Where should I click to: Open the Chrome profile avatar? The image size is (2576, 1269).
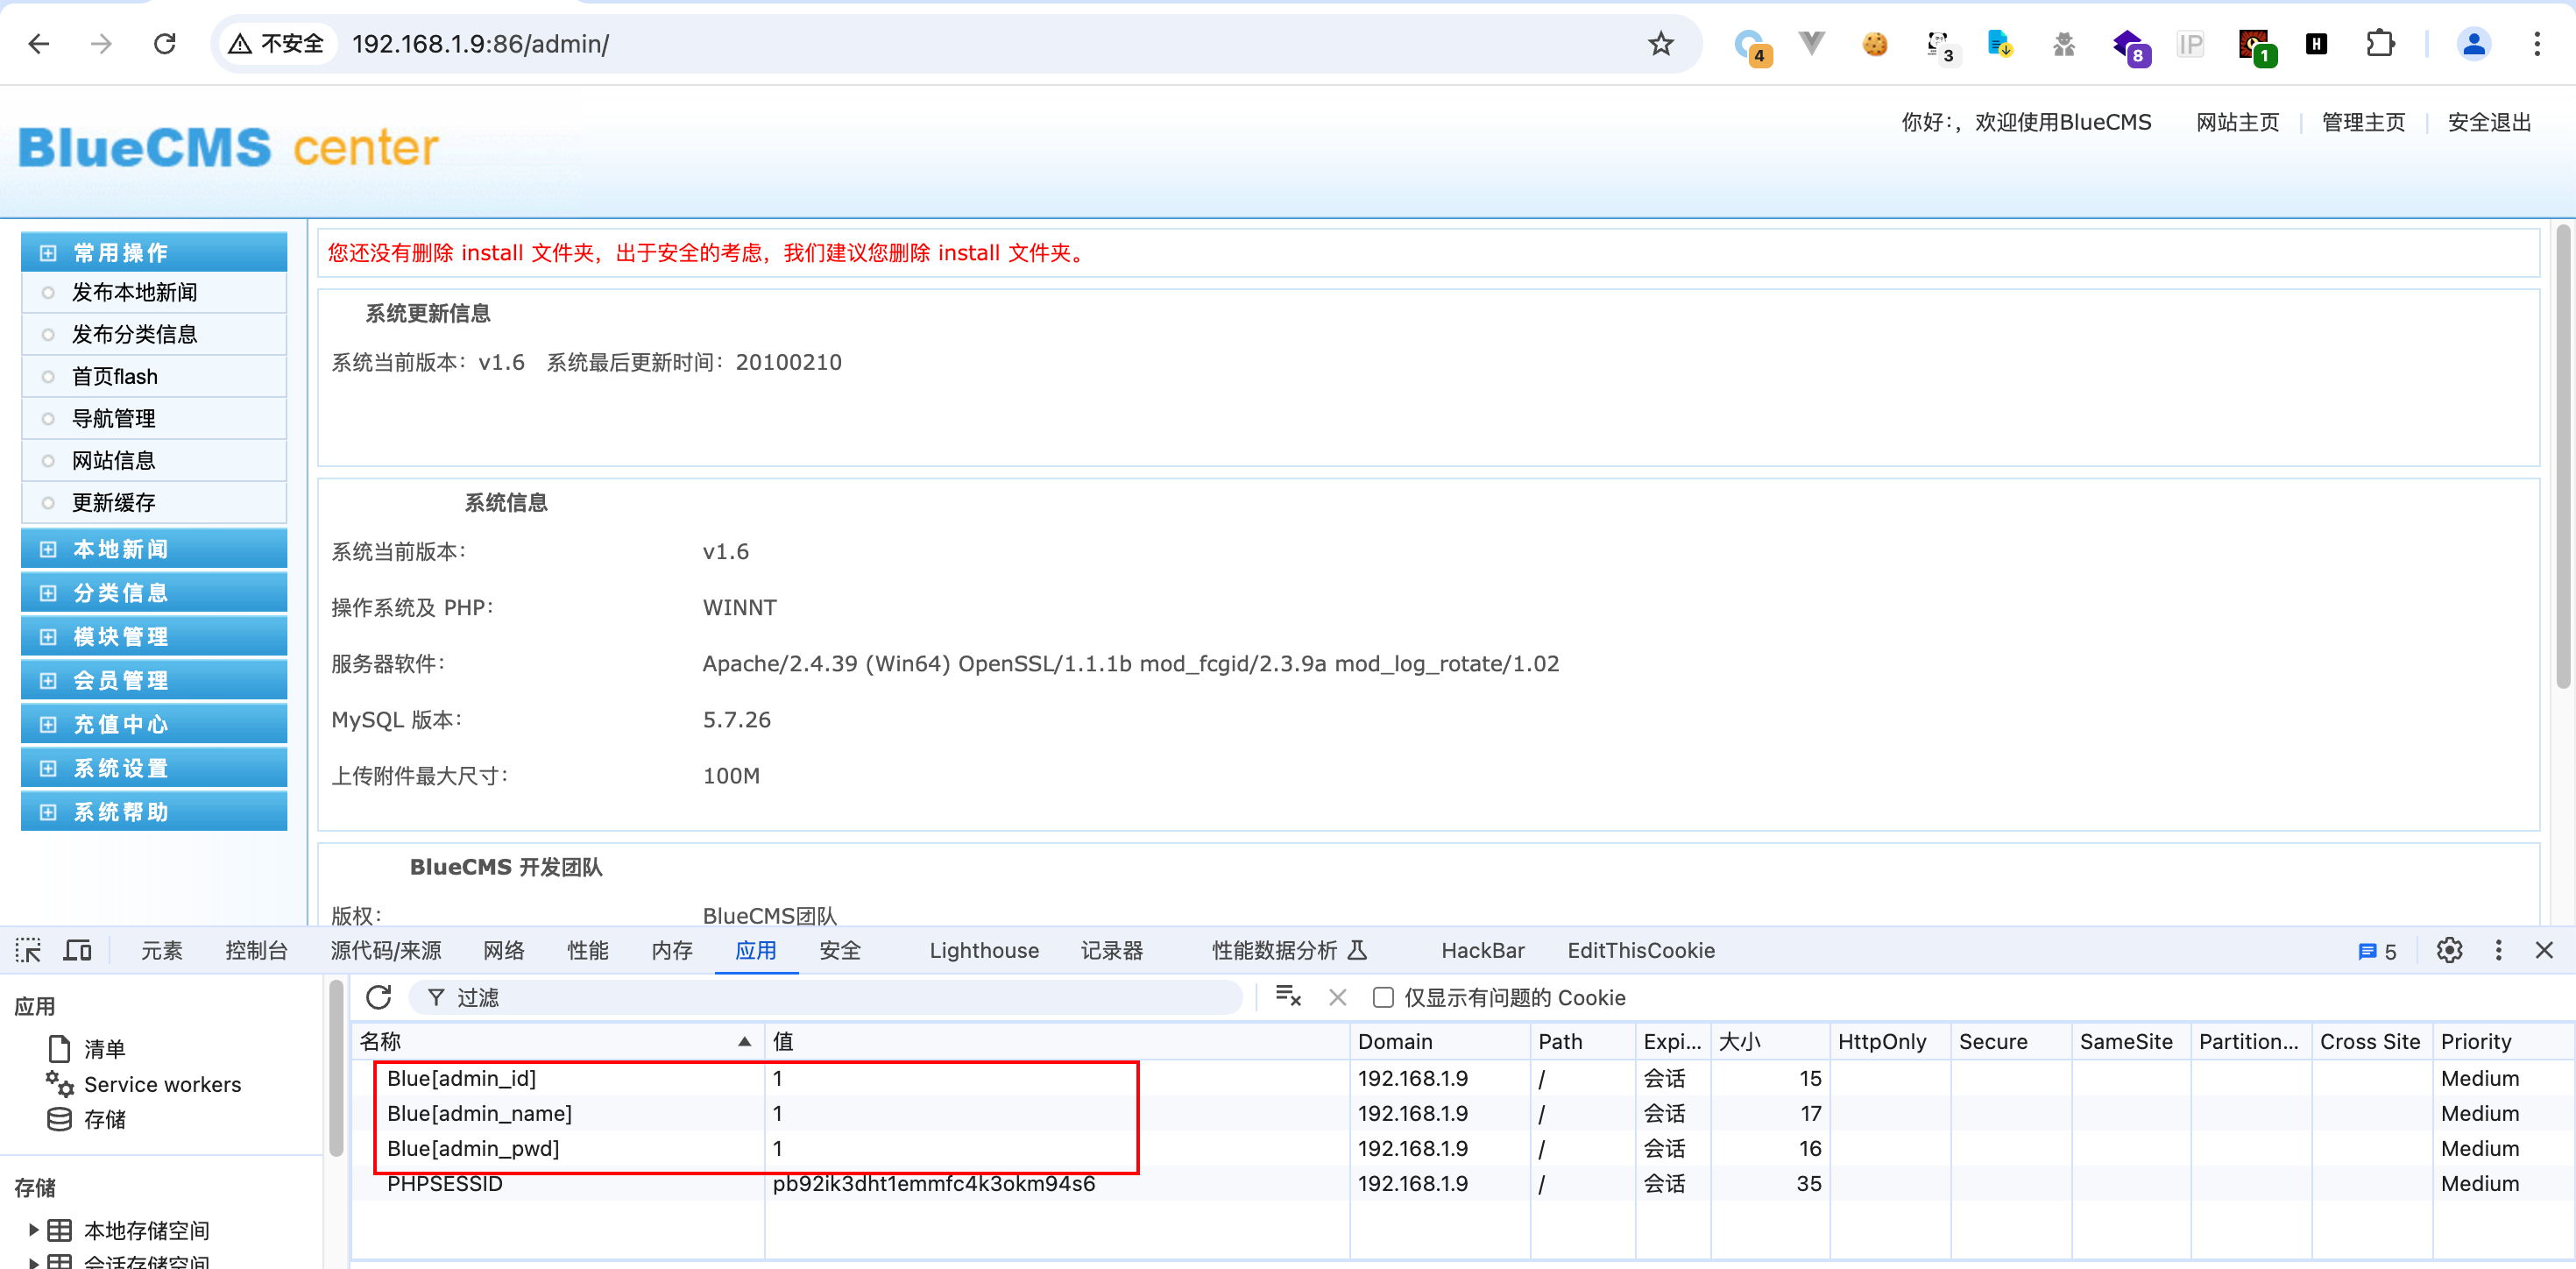click(x=2473, y=44)
